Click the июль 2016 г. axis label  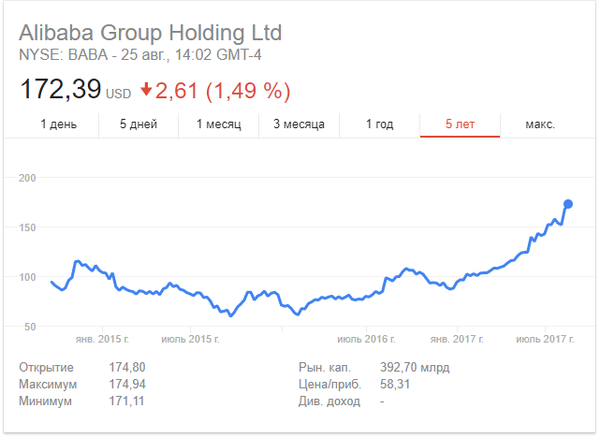366,339
